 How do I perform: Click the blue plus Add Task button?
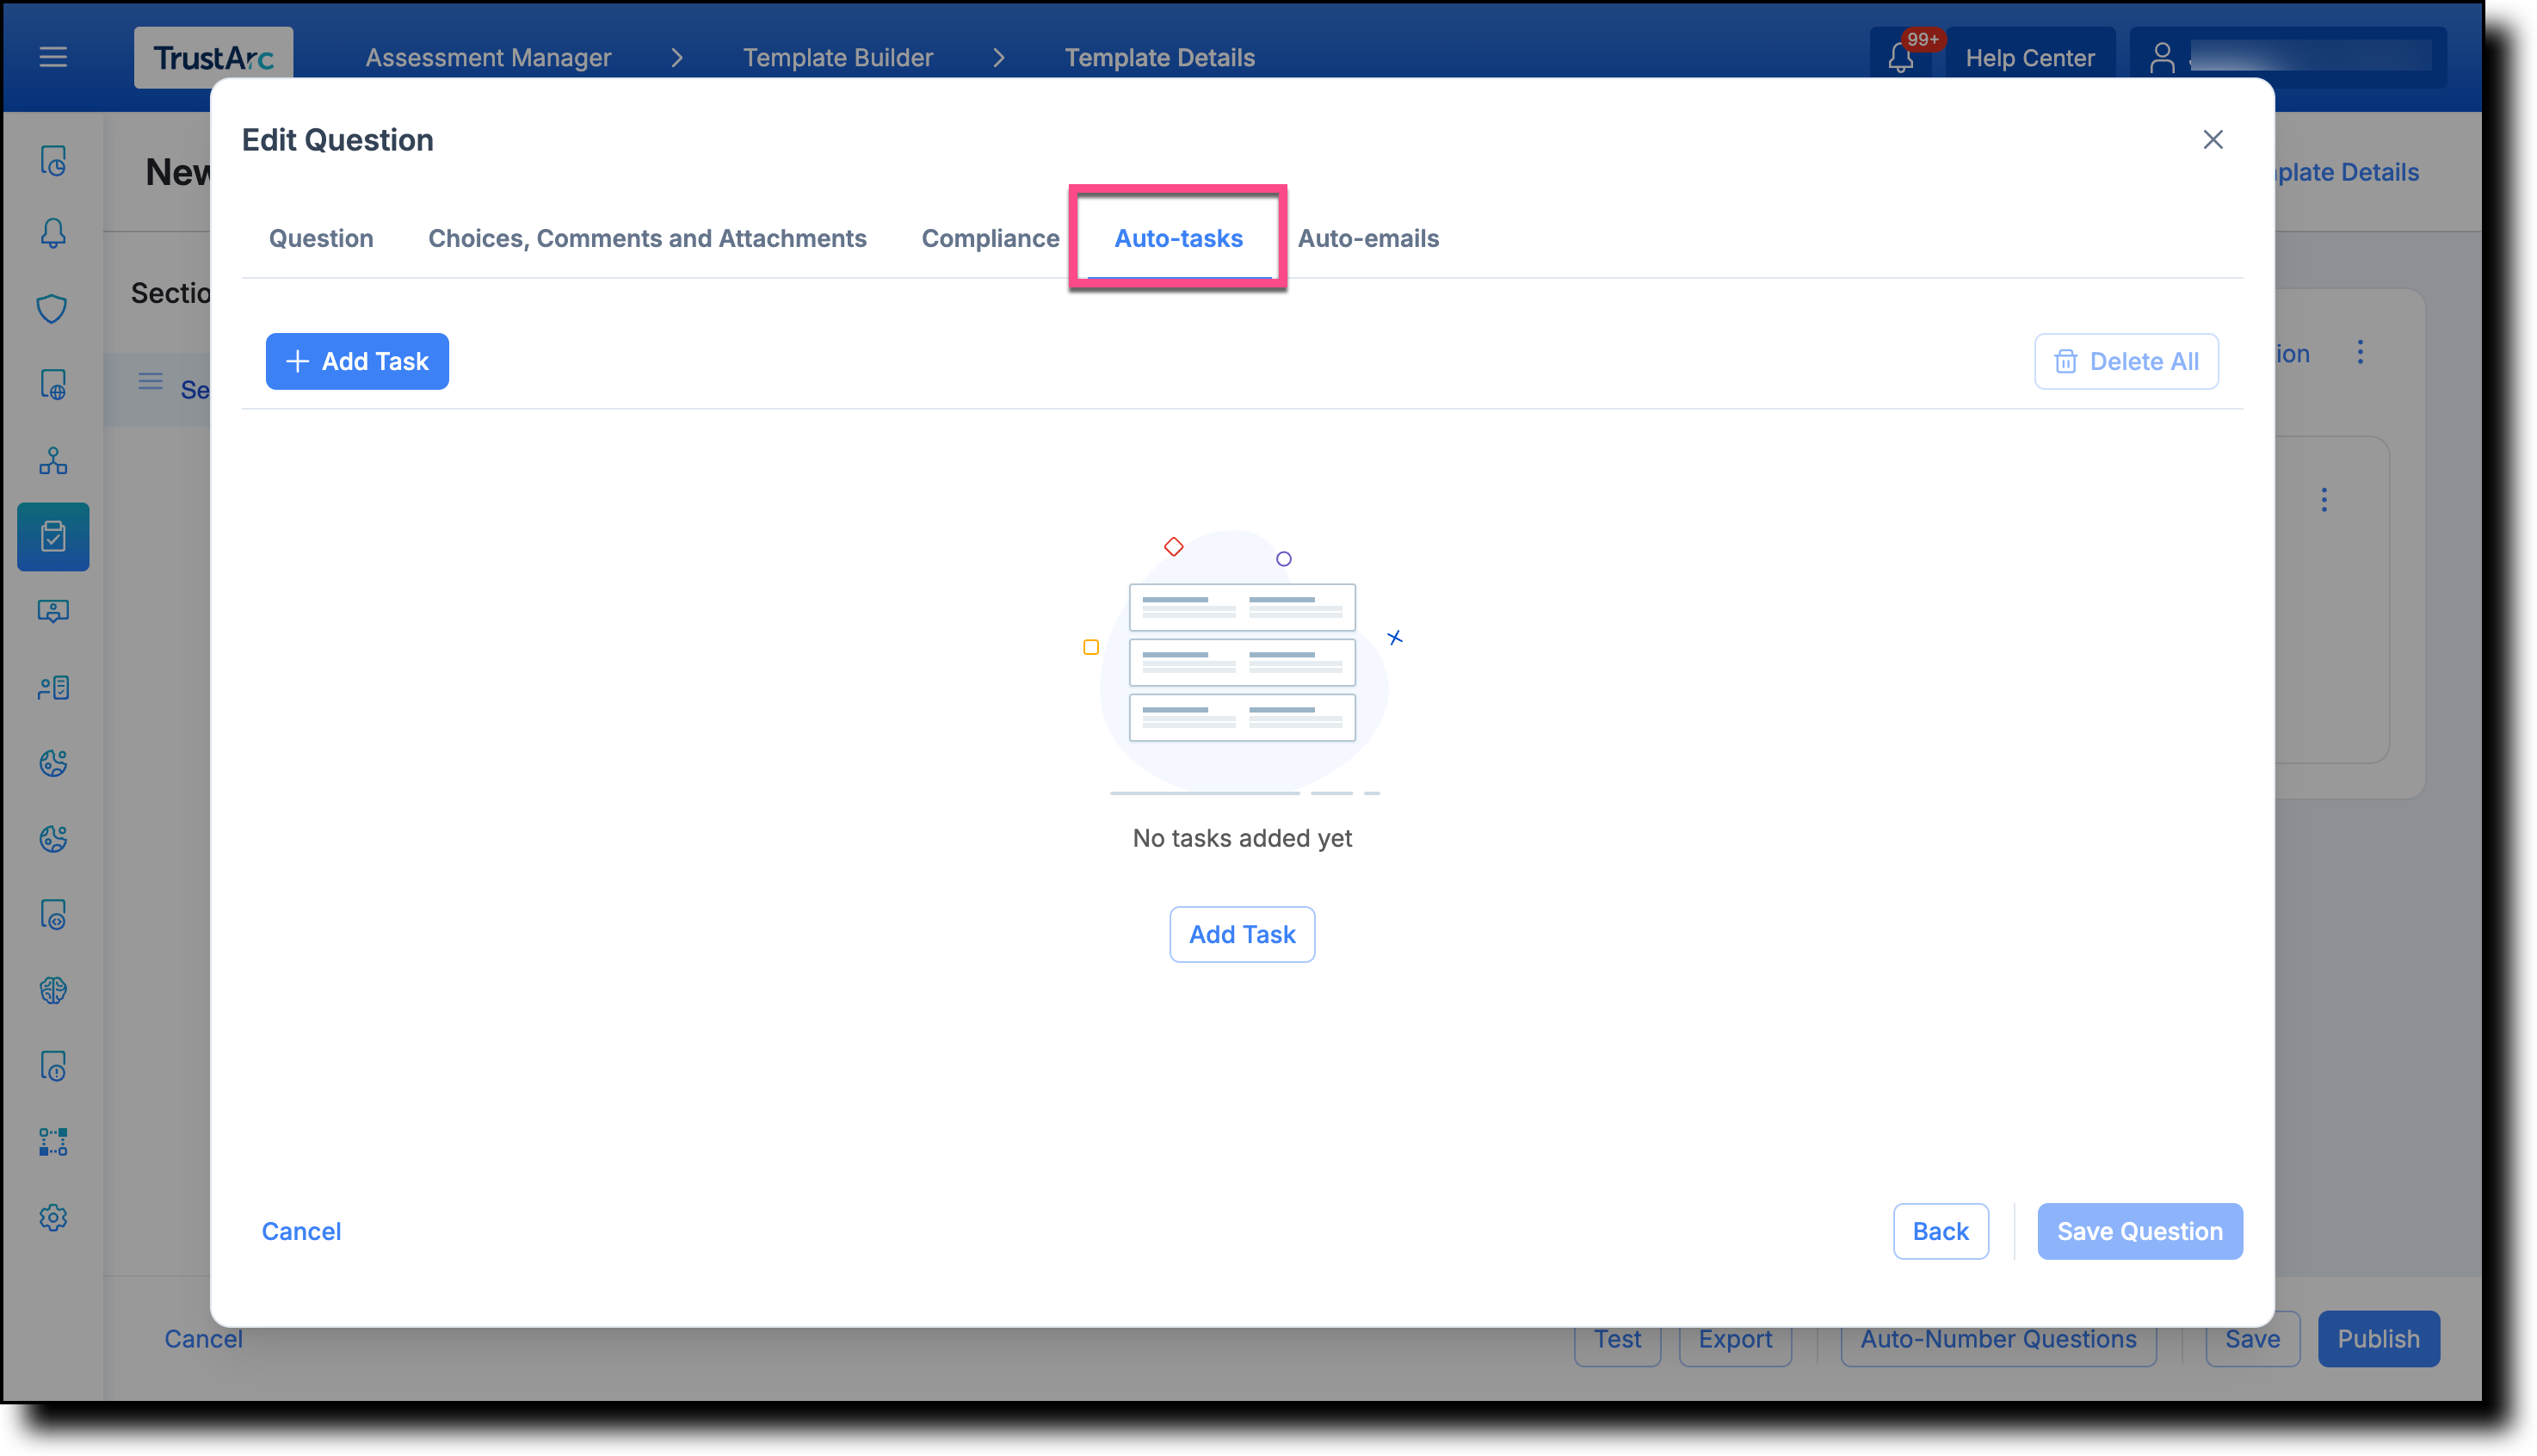tap(357, 361)
